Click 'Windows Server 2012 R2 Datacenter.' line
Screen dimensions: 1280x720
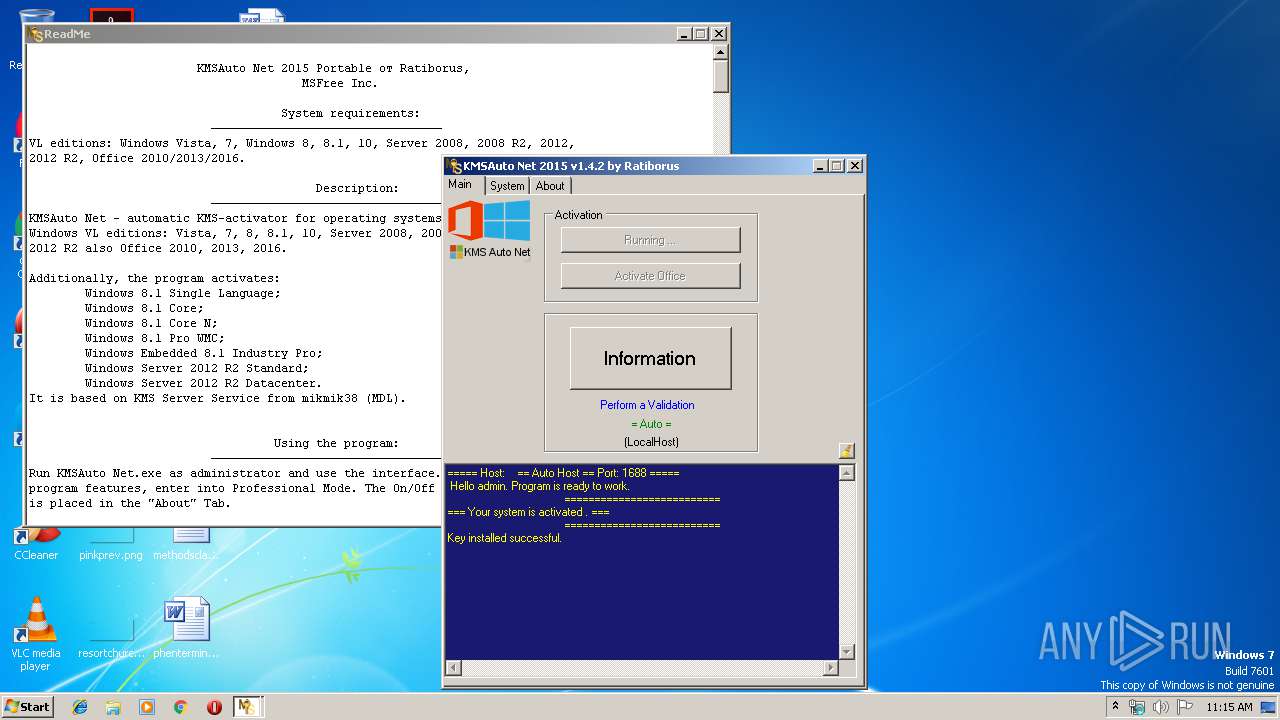click(203, 383)
